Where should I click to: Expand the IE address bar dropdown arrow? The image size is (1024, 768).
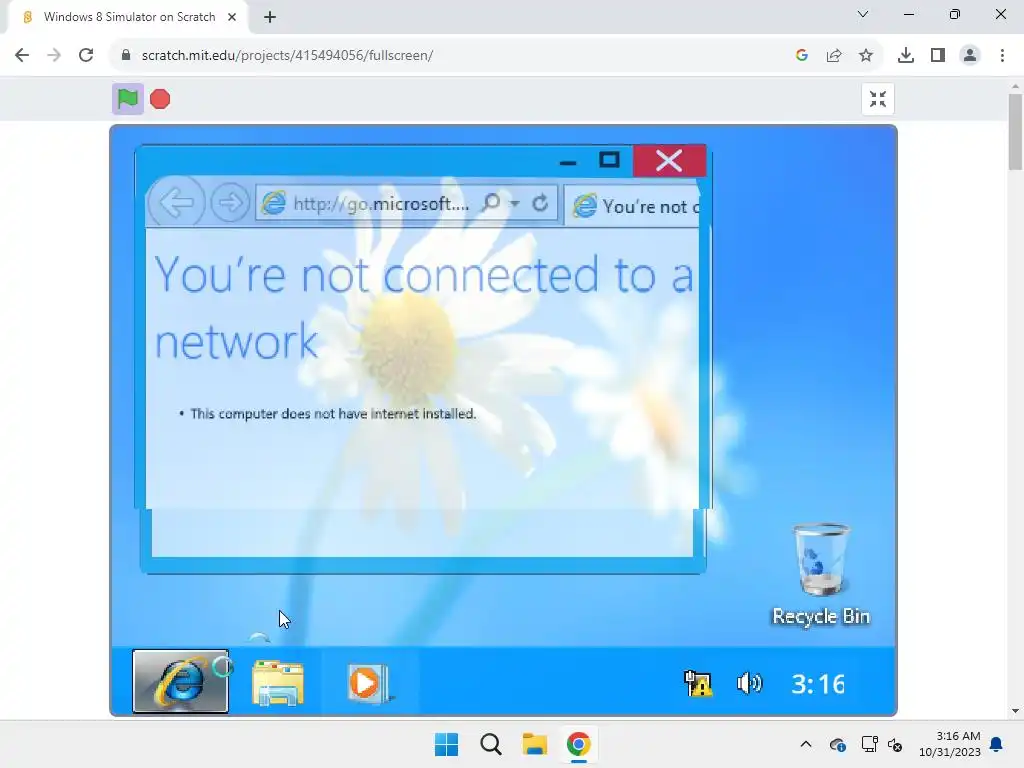tap(515, 204)
